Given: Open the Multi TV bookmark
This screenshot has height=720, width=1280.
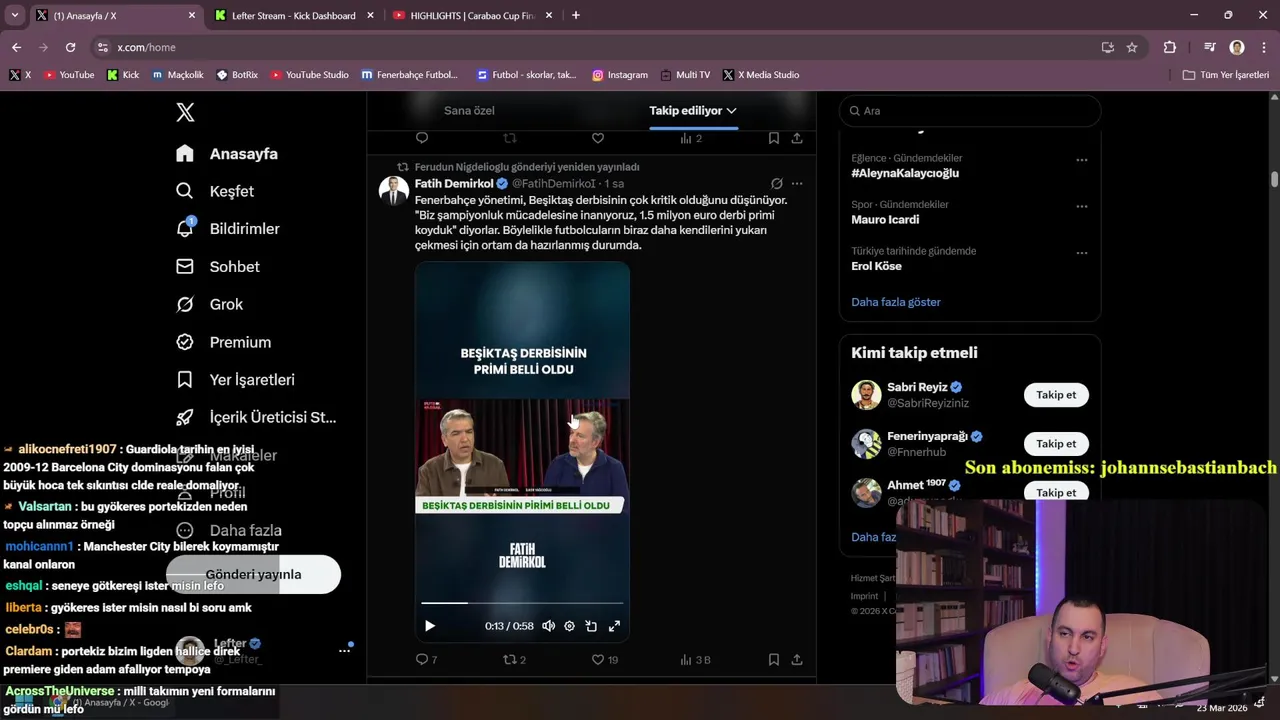Looking at the screenshot, I should point(685,75).
